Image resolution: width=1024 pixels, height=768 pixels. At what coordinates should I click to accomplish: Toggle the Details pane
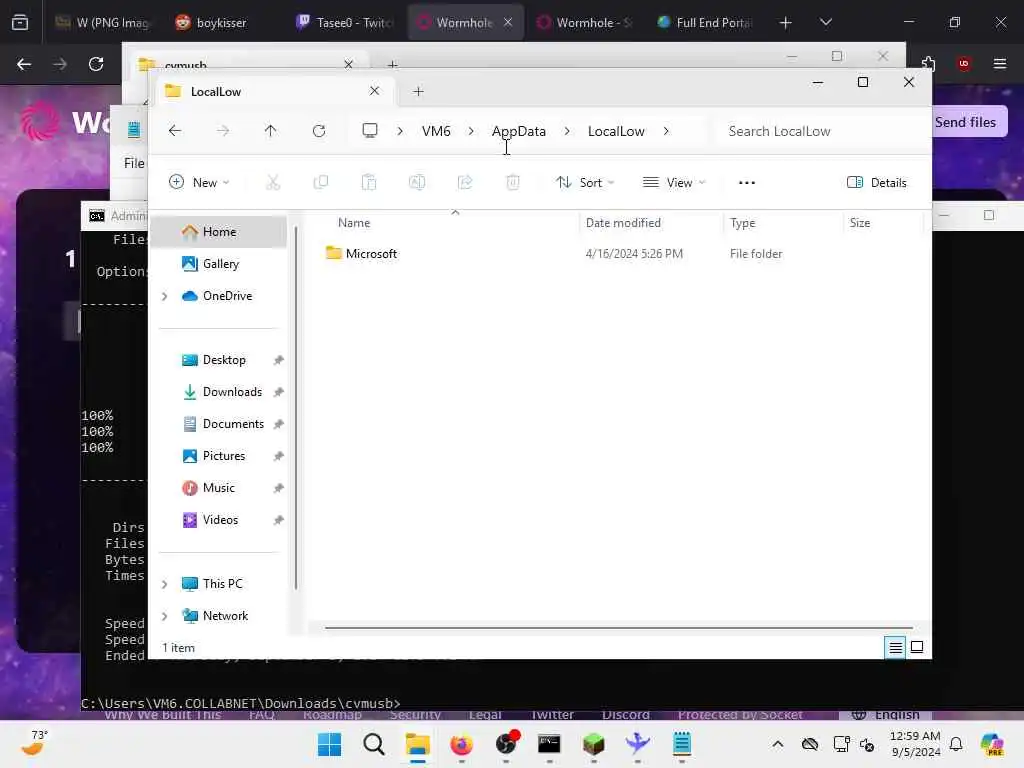pos(876,183)
